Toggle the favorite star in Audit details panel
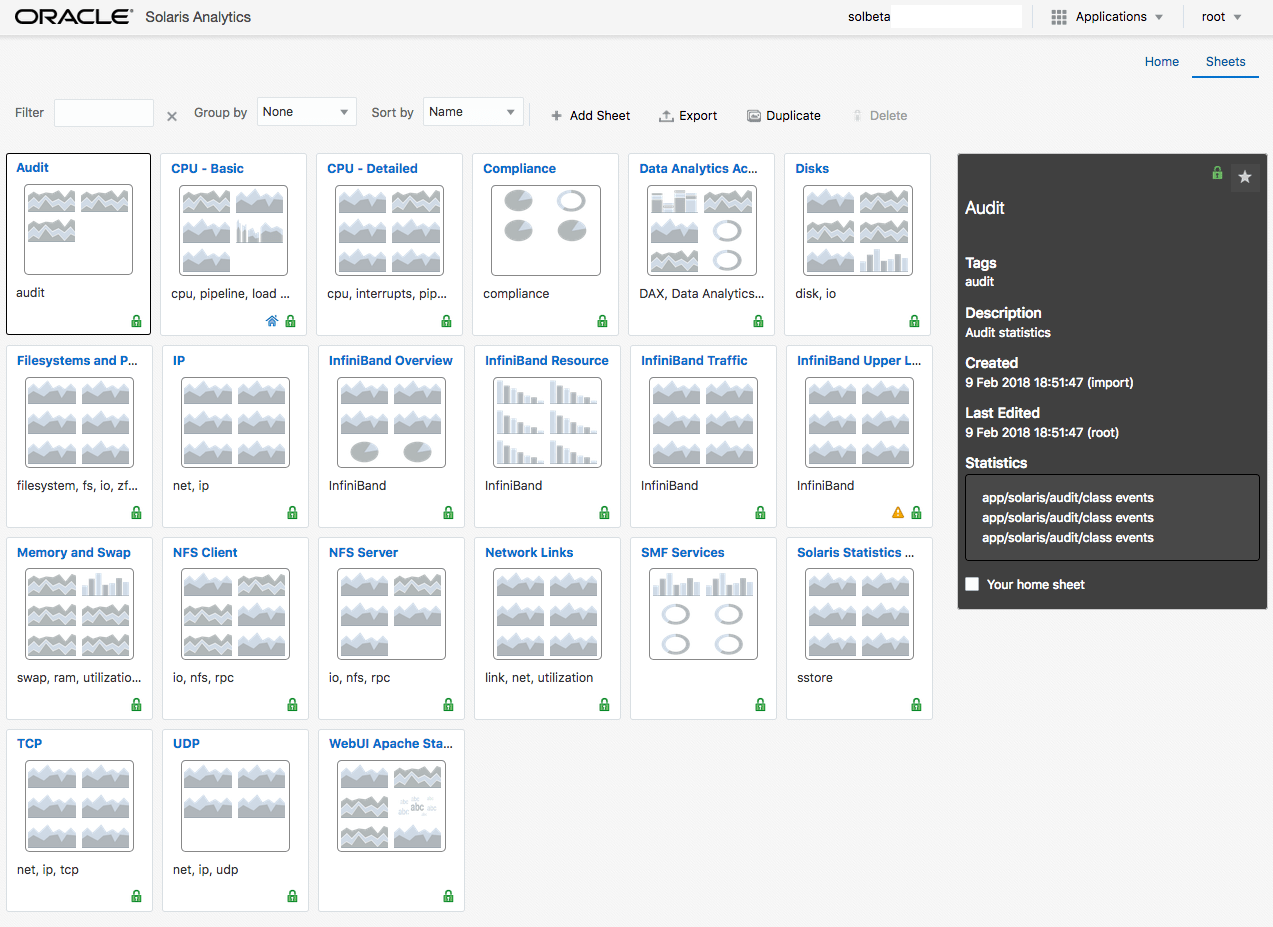This screenshot has height=927, width=1273. point(1245,177)
